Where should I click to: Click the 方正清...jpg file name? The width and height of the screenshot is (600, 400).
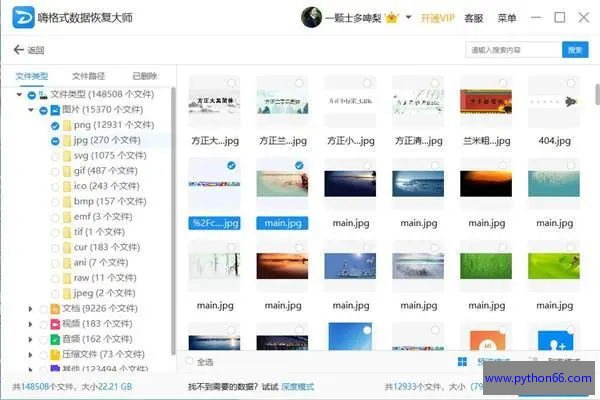419,141
